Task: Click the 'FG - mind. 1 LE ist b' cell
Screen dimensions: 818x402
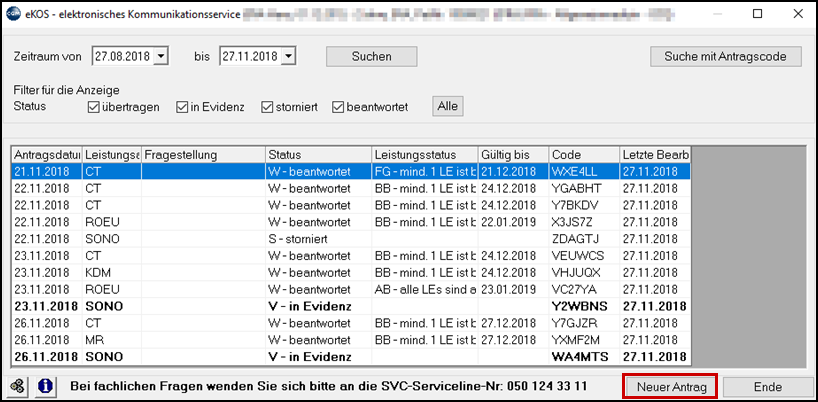Action: pyautogui.click(x=425, y=171)
